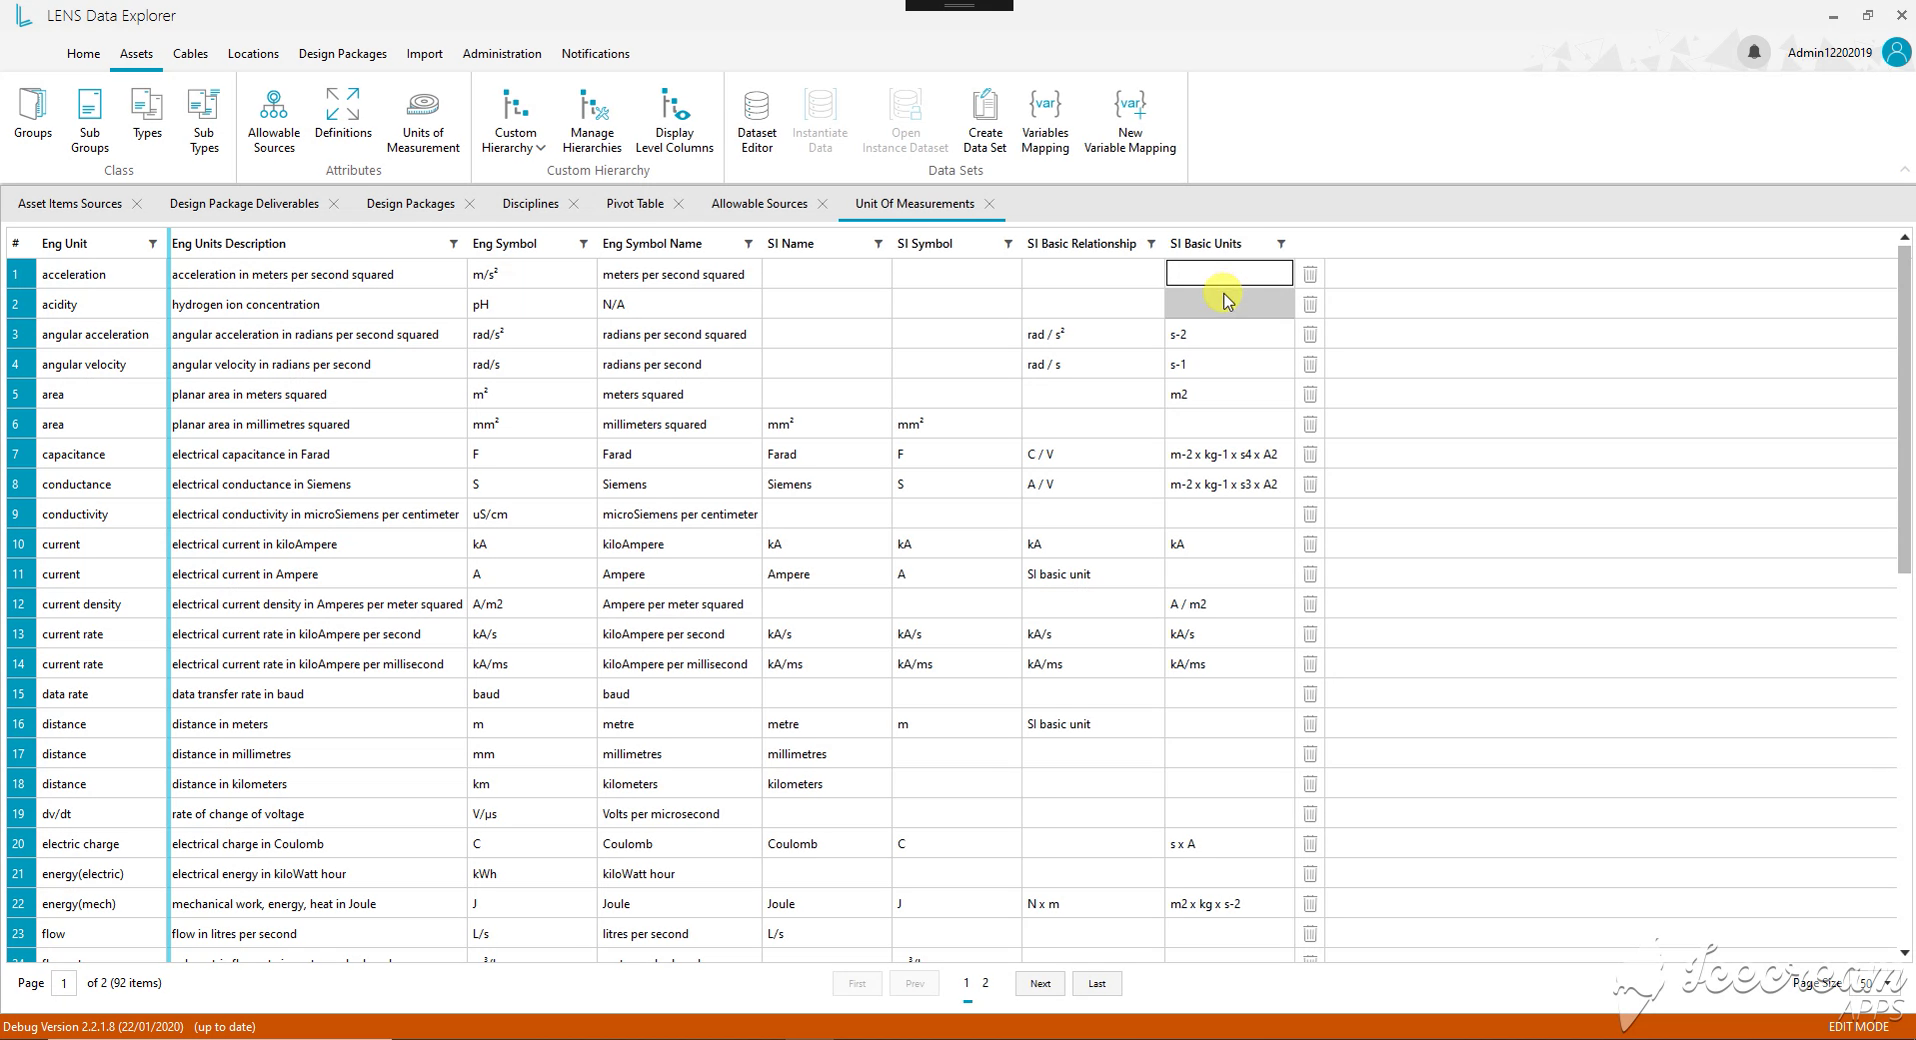
Task: Switch to the Cables menu
Action: pos(190,54)
